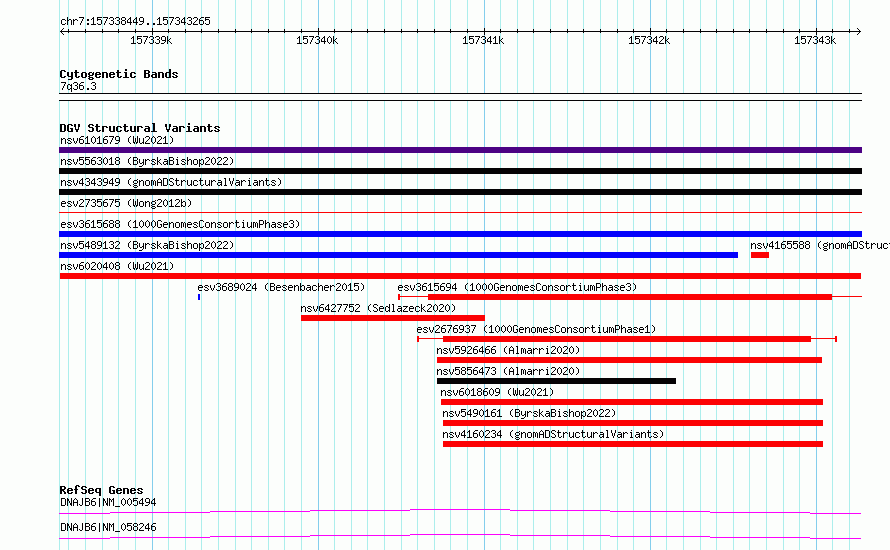Image resolution: width=890 pixels, height=550 pixels.
Task: Click the blue esv3615688 variant bar
Action: click(x=460, y=234)
